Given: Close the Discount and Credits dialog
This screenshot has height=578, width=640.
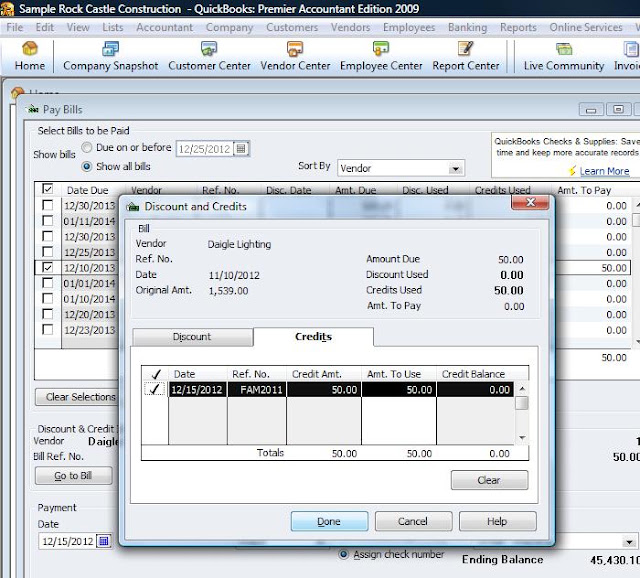Looking at the screenshot, I should point(530,202).
